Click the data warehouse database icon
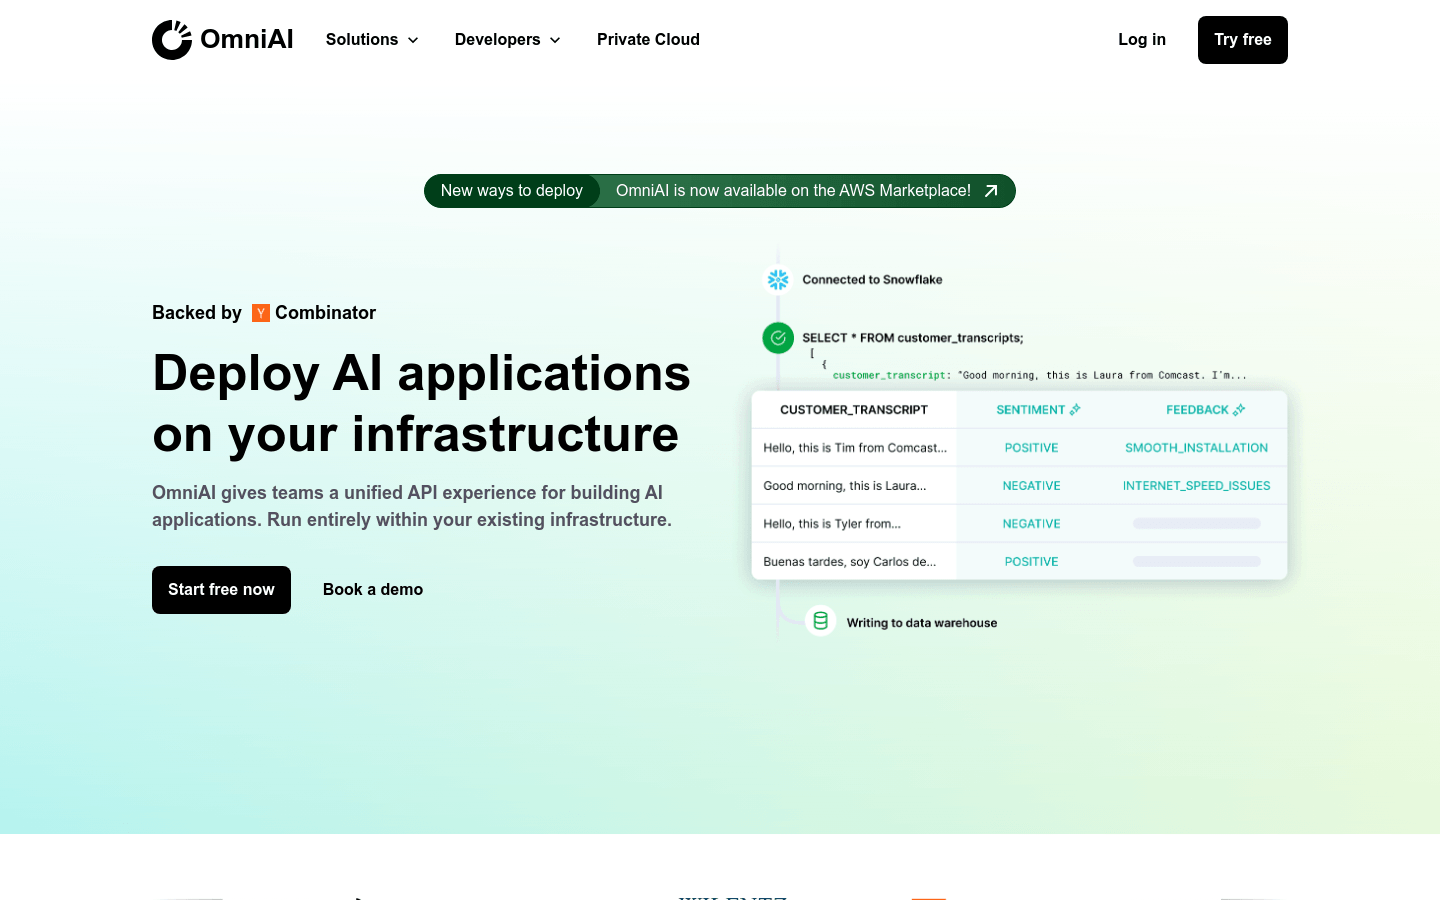1440x900 pixels. tap(820, 621)
